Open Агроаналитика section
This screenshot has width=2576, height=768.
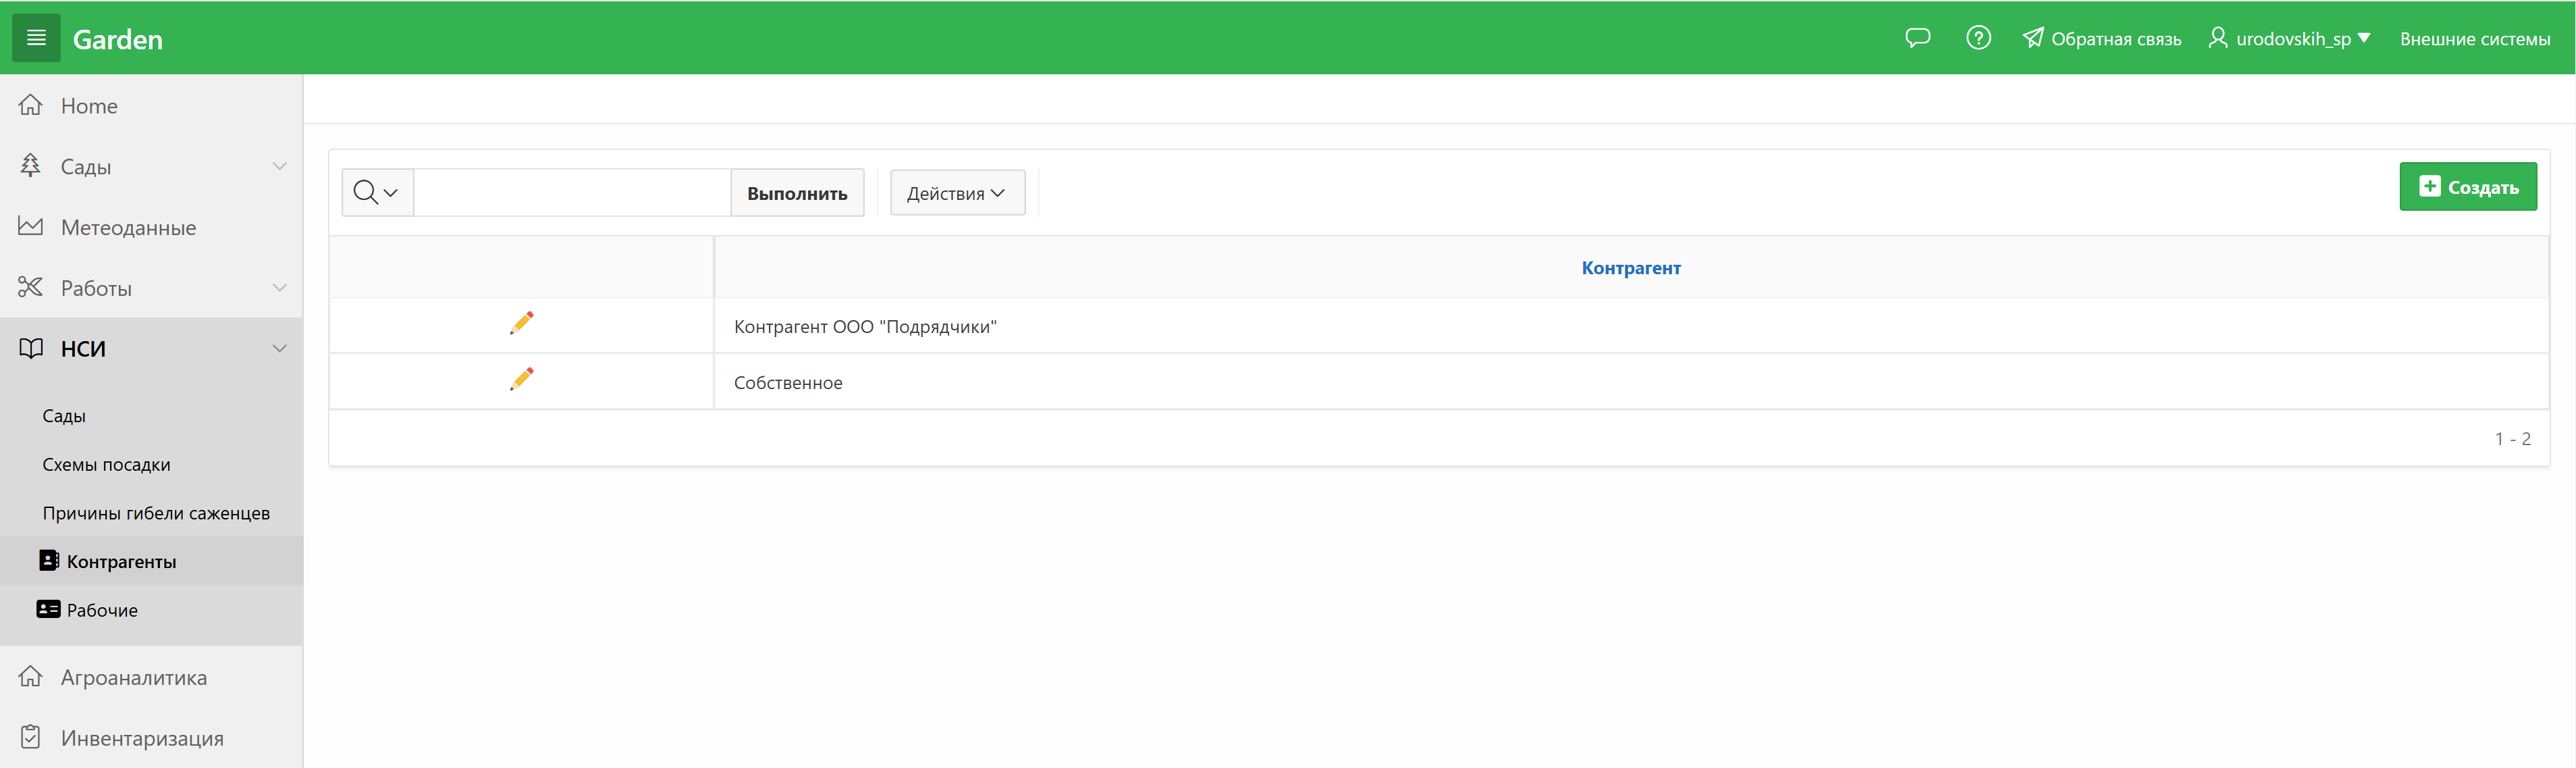click(133, 677)
